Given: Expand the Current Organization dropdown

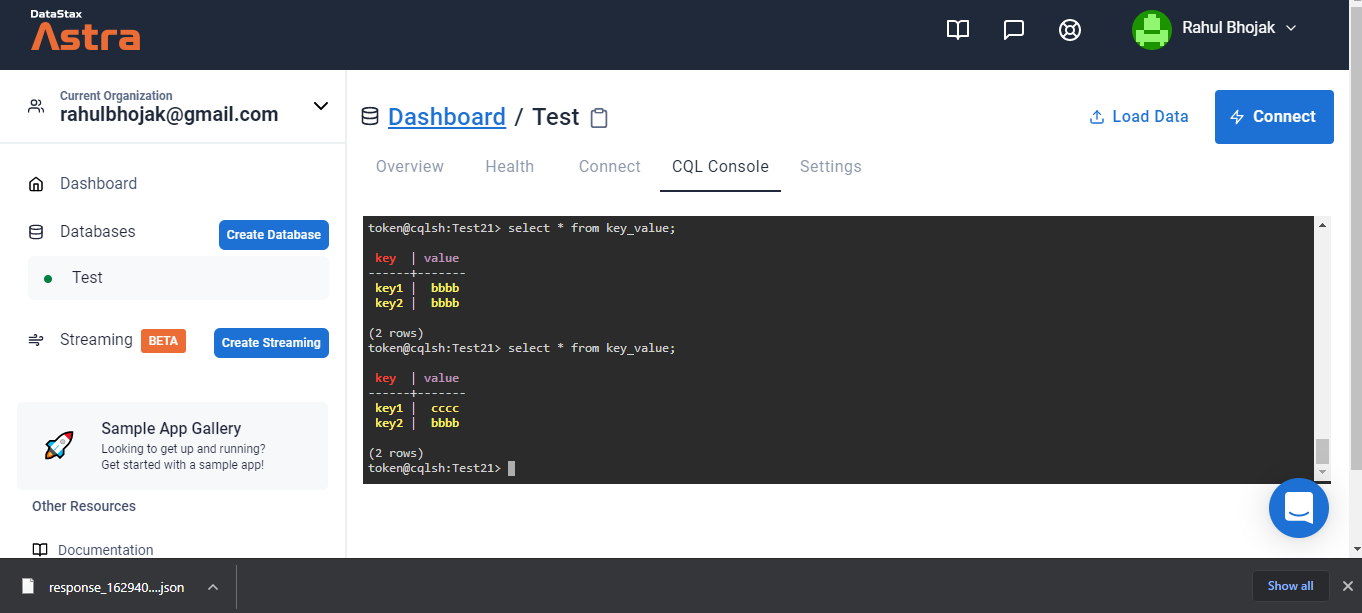Looking at the screenshot, I should 320,105.
